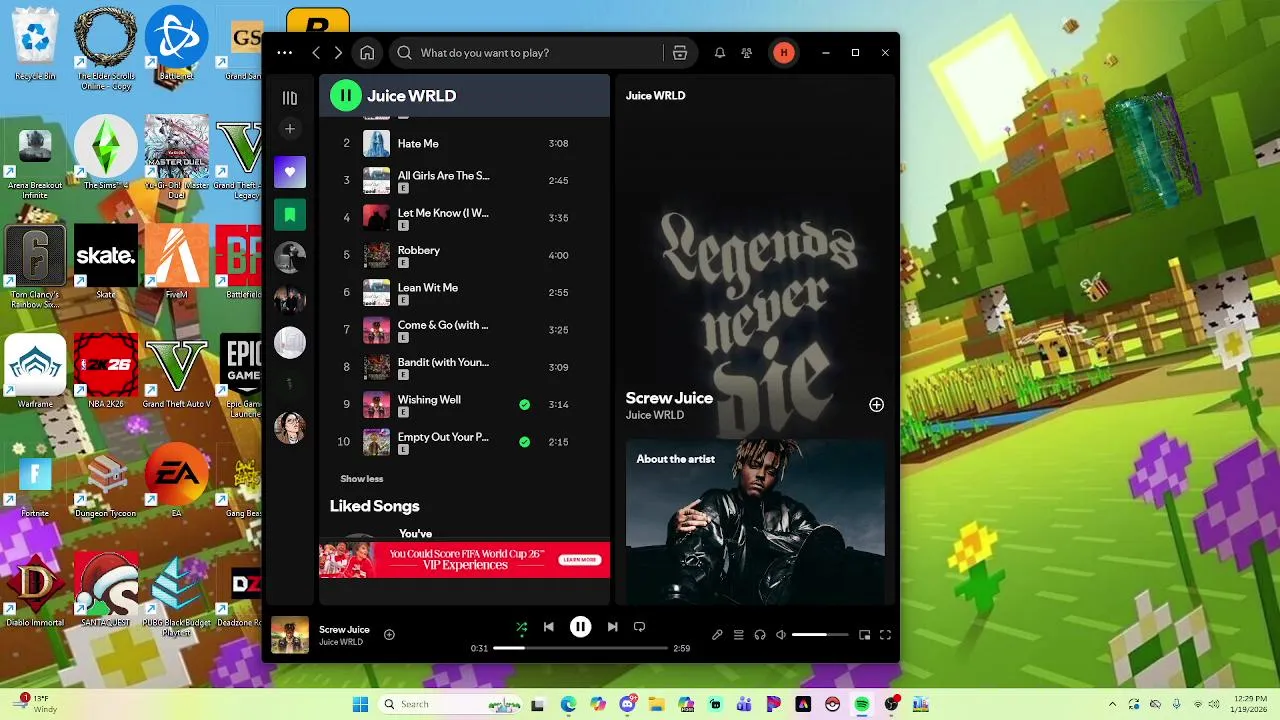The height and width of the screenshot is (720, 1280).
Task: Open the white album cover playlist in sidebar
Action: pyautogui.click(x=290, y=343)
